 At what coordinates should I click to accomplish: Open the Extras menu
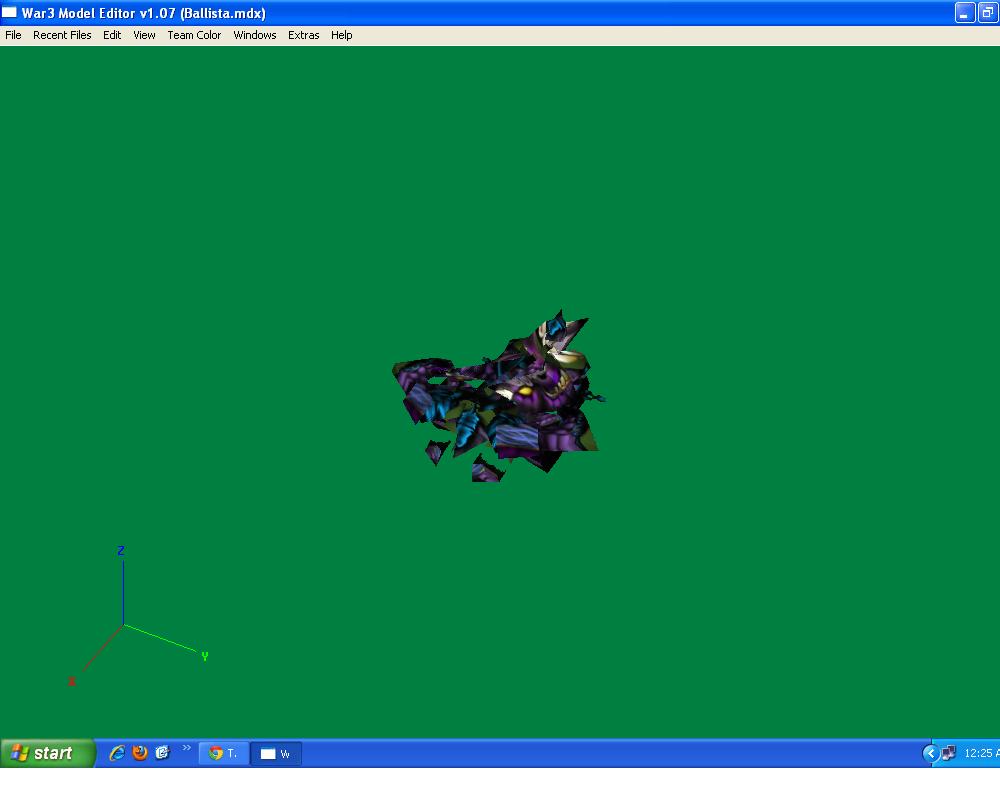coord(304,35)
